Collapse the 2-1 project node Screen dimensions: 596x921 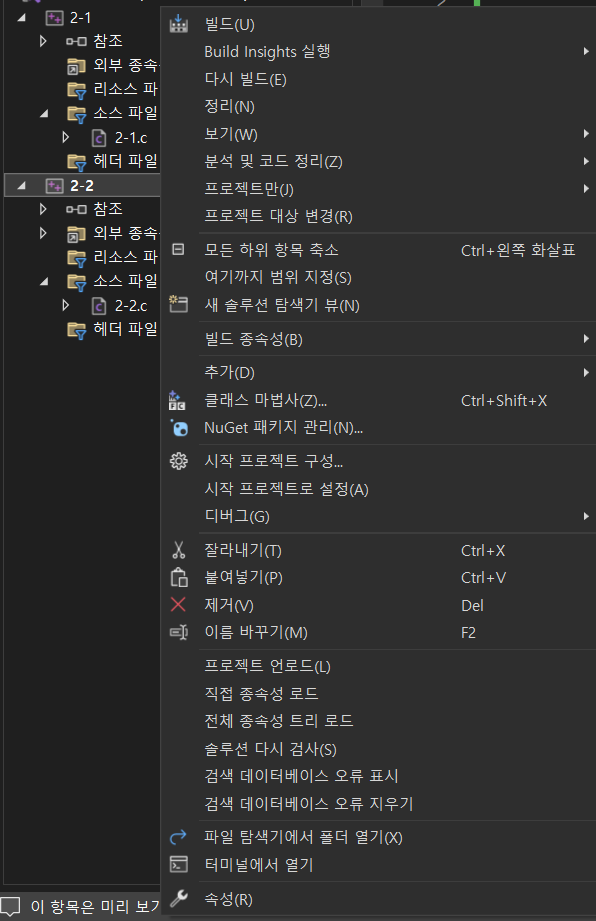click(x=22, y=18)
